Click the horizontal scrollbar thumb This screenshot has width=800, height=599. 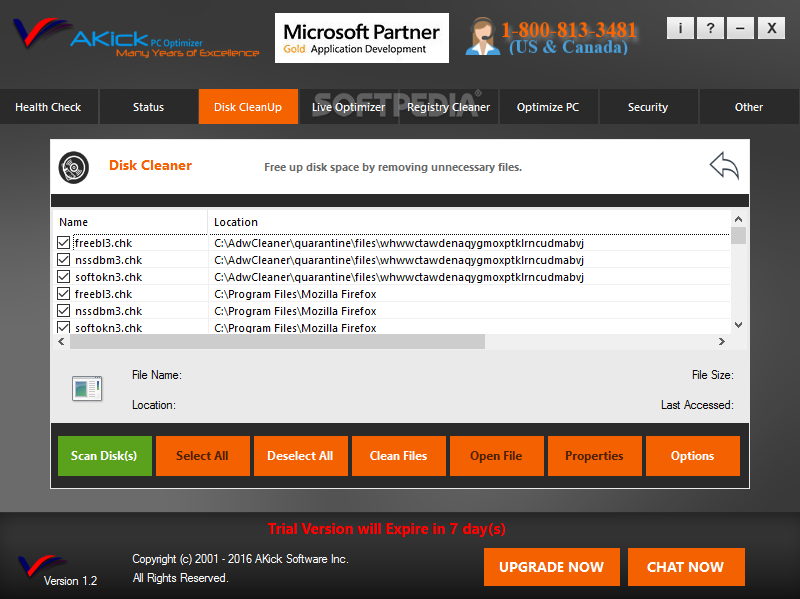pos(277,341)
